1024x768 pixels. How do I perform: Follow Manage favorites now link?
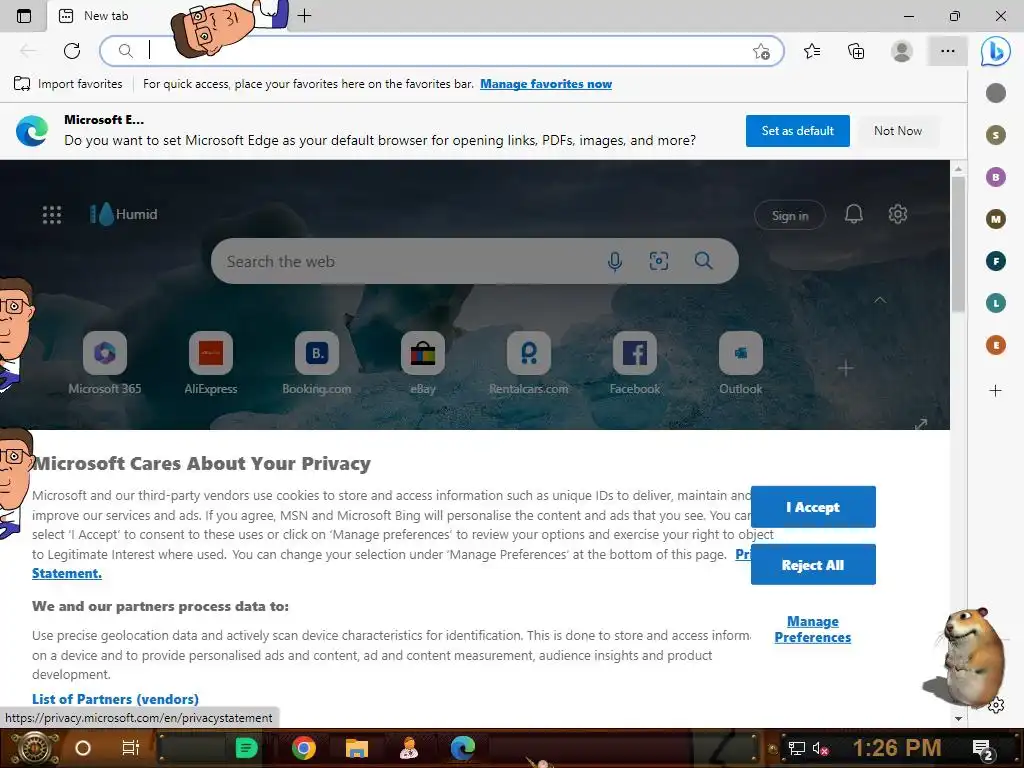[546, 84]
